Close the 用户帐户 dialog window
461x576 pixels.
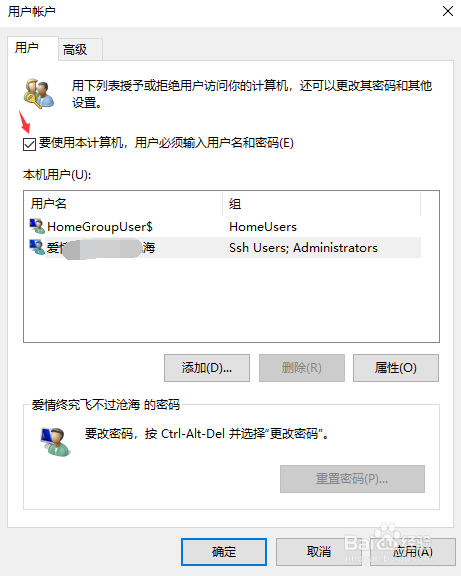point(447,11)
